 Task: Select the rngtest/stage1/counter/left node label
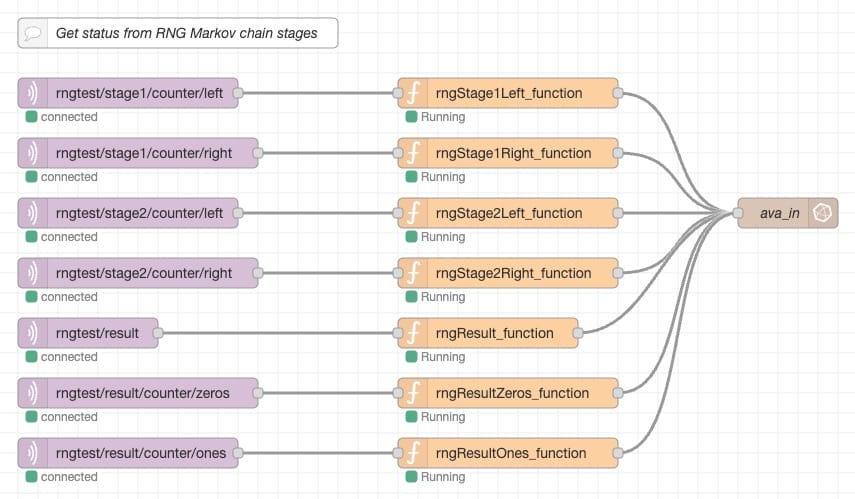pos(139,93)
